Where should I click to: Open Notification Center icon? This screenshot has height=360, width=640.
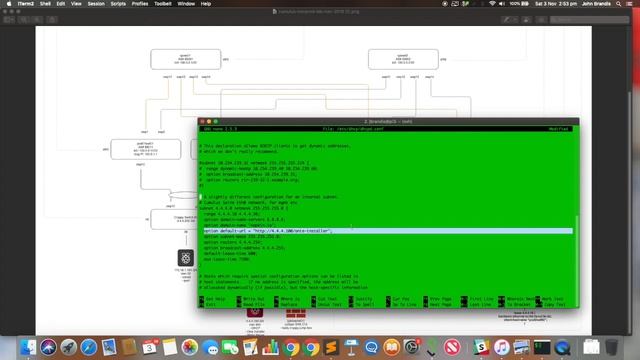click(x=630, y=4)
